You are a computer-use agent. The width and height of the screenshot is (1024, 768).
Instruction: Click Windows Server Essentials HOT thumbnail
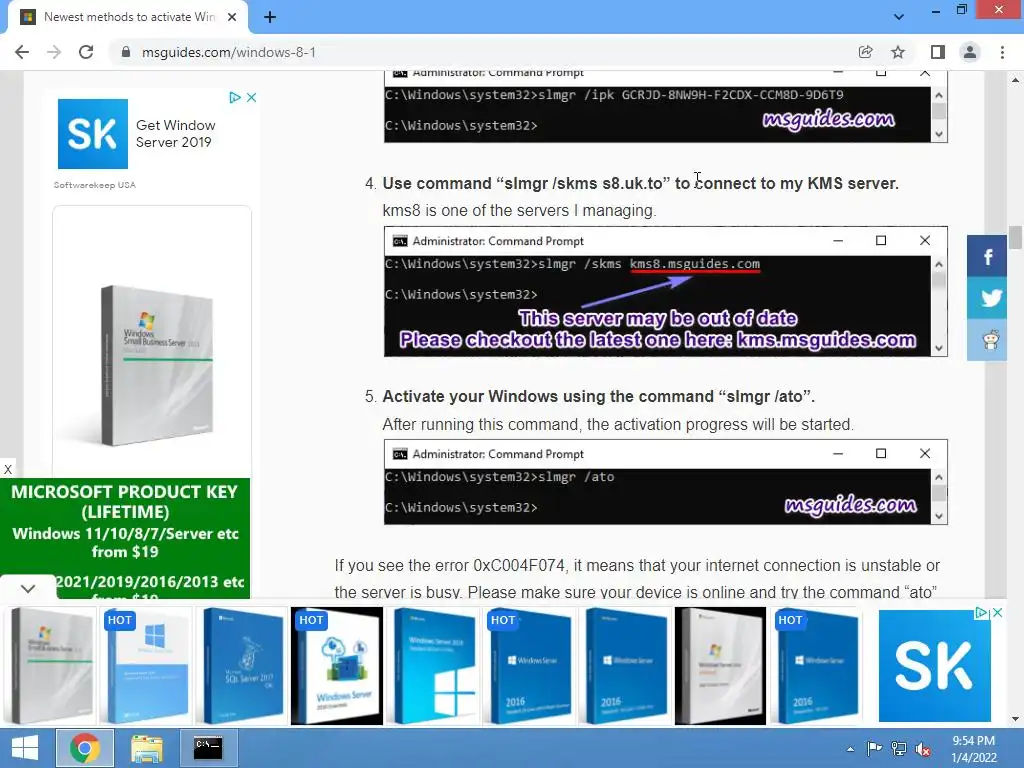click(337, 665)
